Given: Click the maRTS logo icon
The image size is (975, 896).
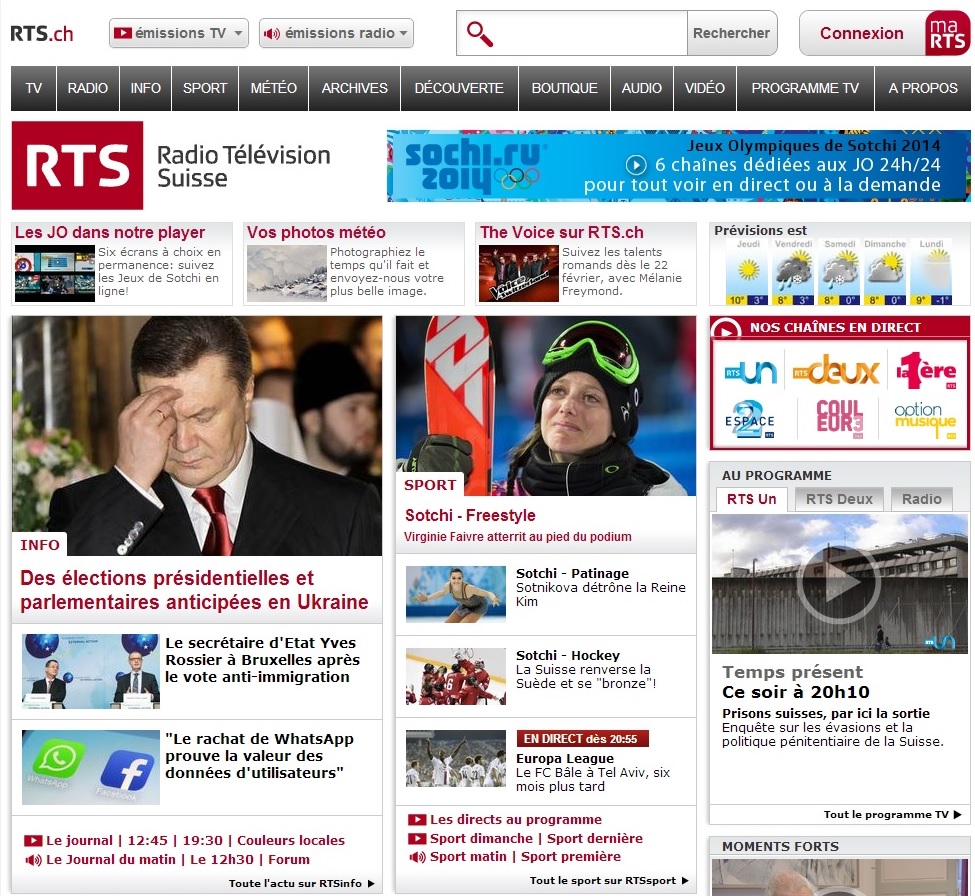Looking at the screenshot, I should [946, 33].
